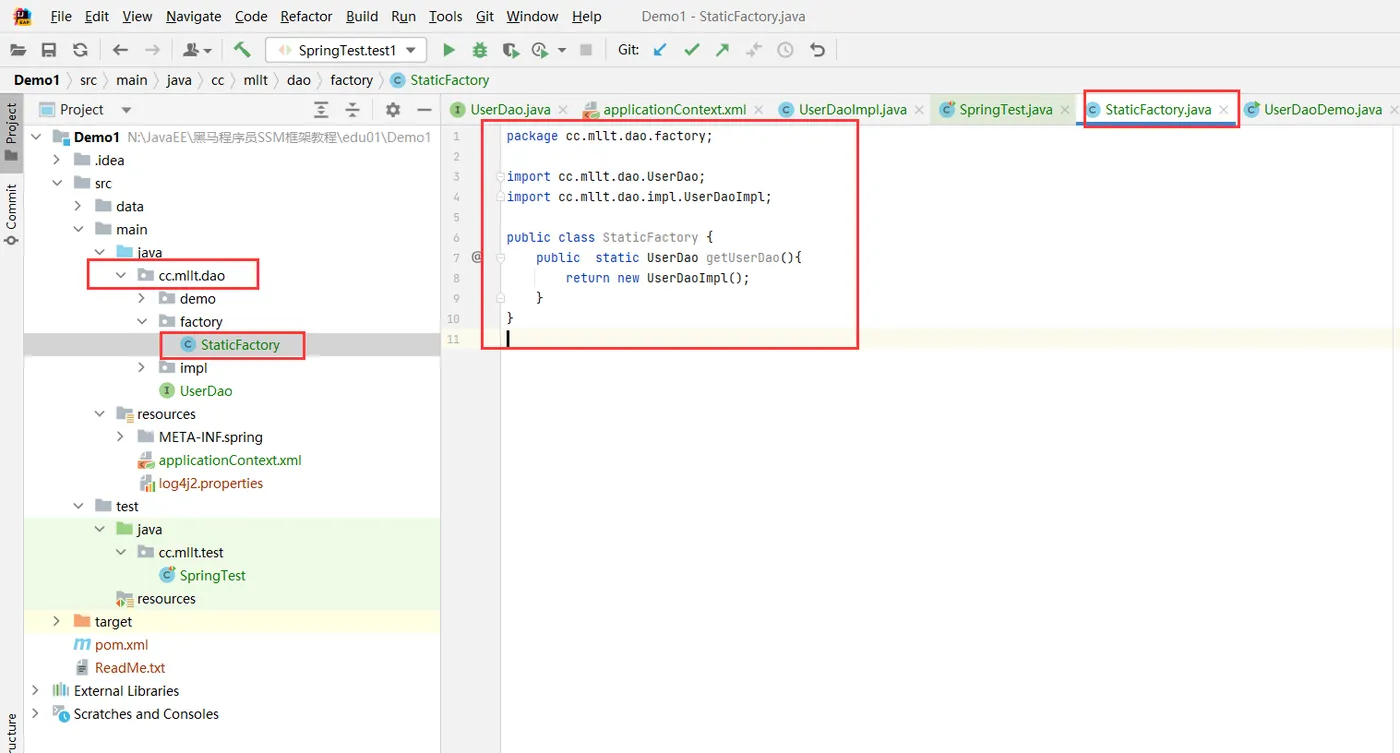Click the Git Update Project blue arrow
Screen dimensions: 1400x753
pyautogui.click(x=660, y=50)
